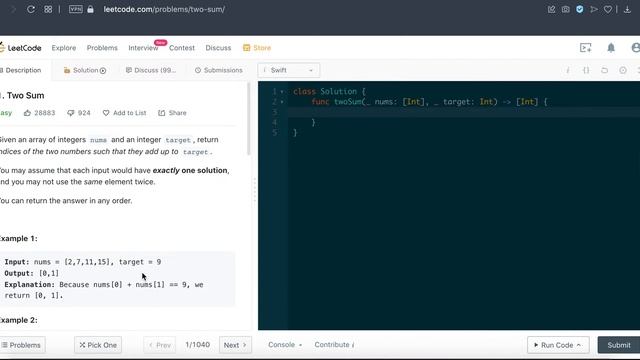Open the Contest nav item
The width and height of the screenshot is (640, 360).
tap(182, 48)
